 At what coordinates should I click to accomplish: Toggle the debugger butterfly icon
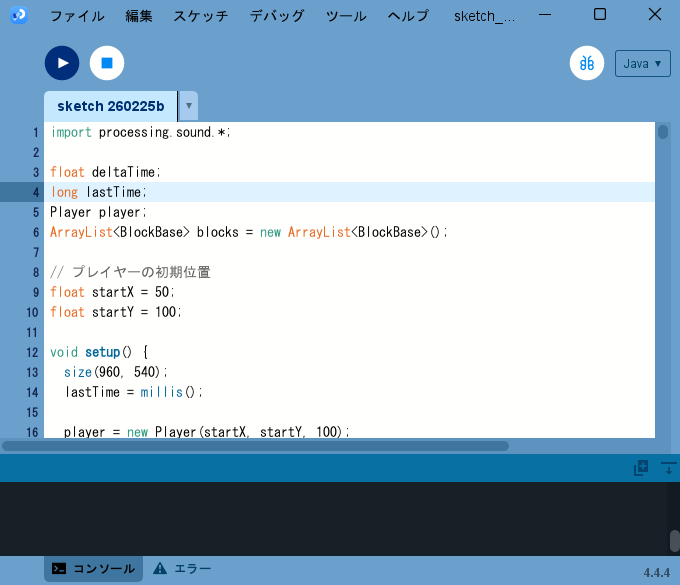tap(587, 63)
